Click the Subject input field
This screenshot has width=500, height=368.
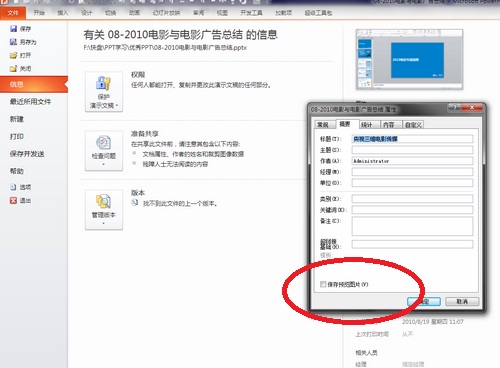[x=412, y=150]
